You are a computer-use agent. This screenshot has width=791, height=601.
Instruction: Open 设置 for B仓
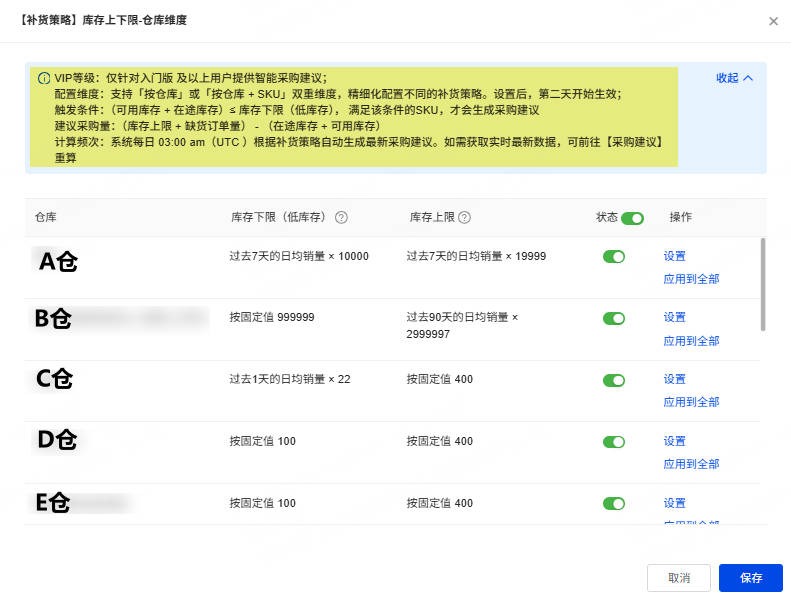point(674,317)
